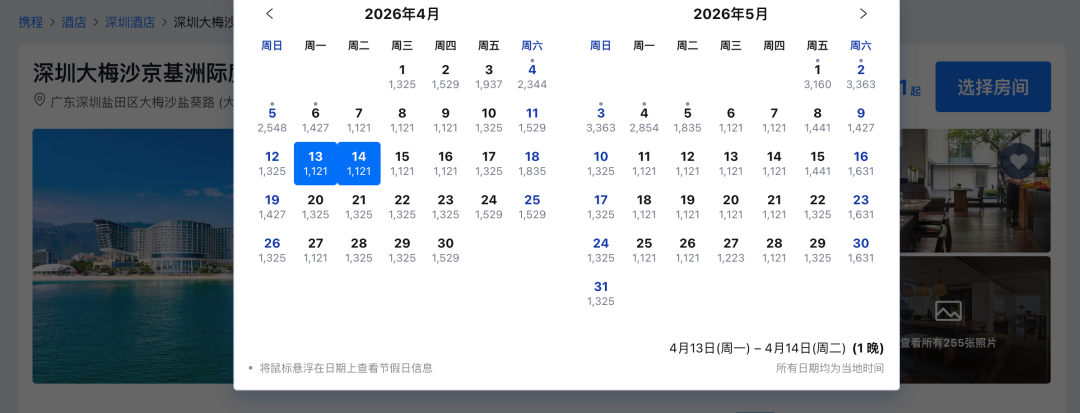
Task: Choose May 8 priced 1,441
Action: point(818,120)
